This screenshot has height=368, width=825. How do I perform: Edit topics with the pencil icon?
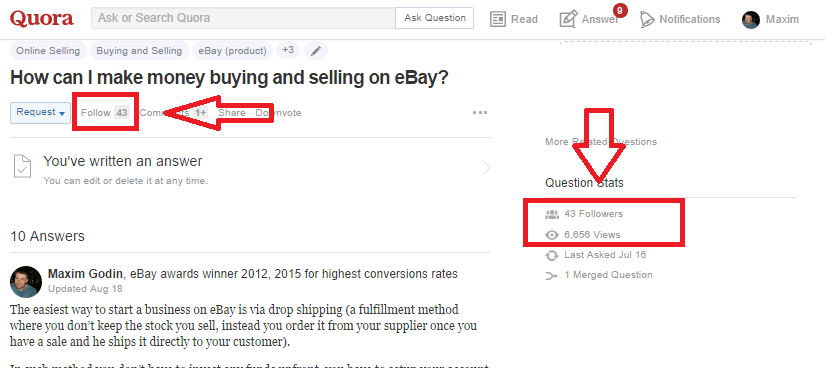coord(316,51)
